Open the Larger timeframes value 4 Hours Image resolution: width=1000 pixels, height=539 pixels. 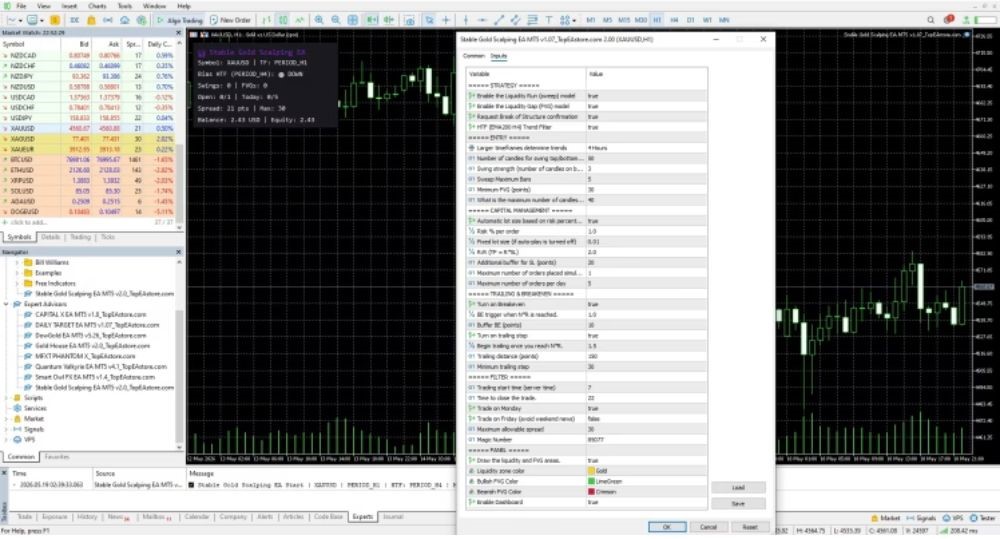point(646,148)
